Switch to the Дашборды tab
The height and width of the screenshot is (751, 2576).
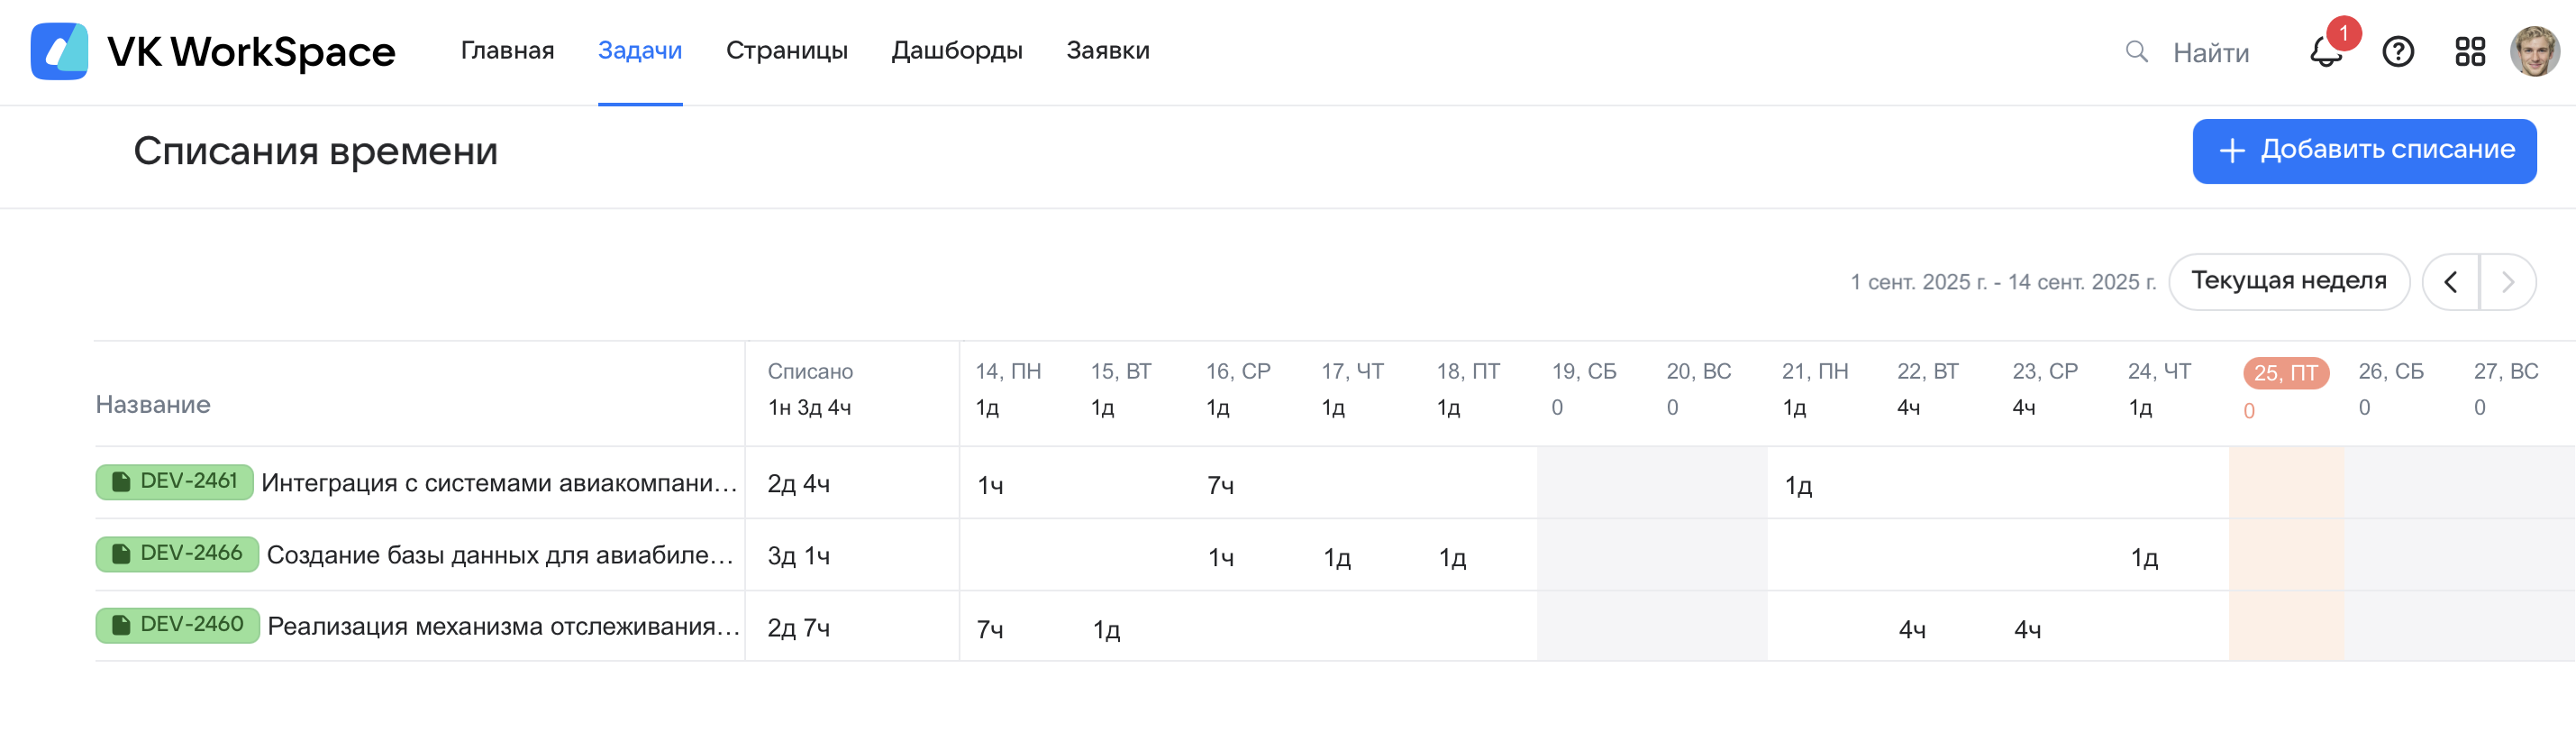pyautogui.click(x=957, y=50)
